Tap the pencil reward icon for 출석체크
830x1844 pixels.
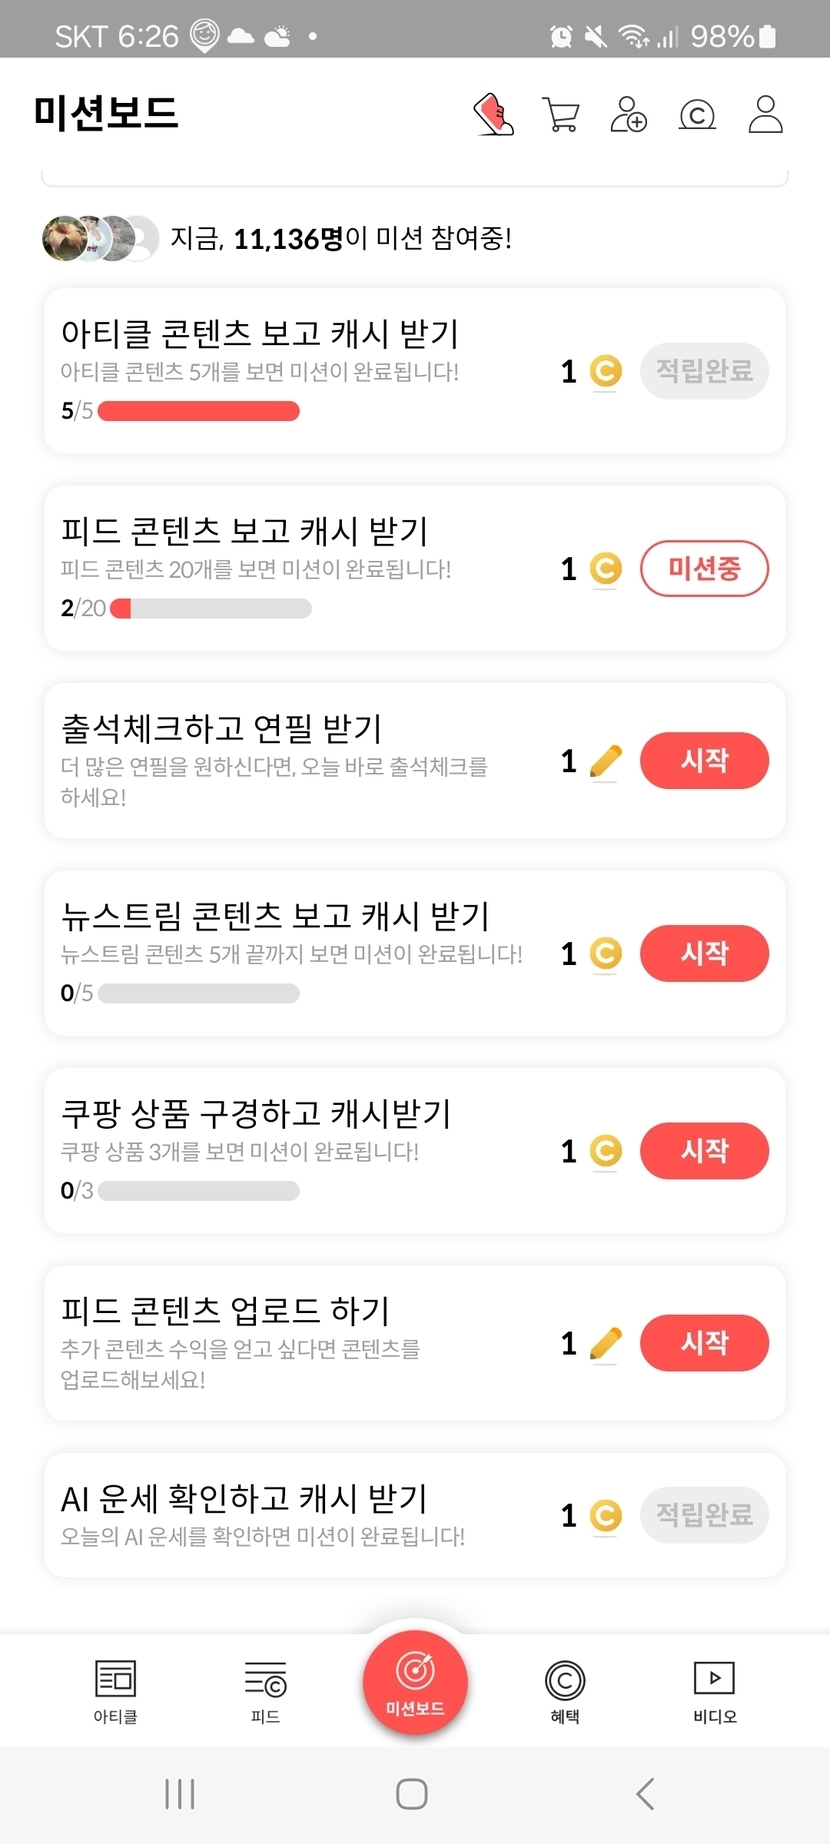[x=605, y=762]
